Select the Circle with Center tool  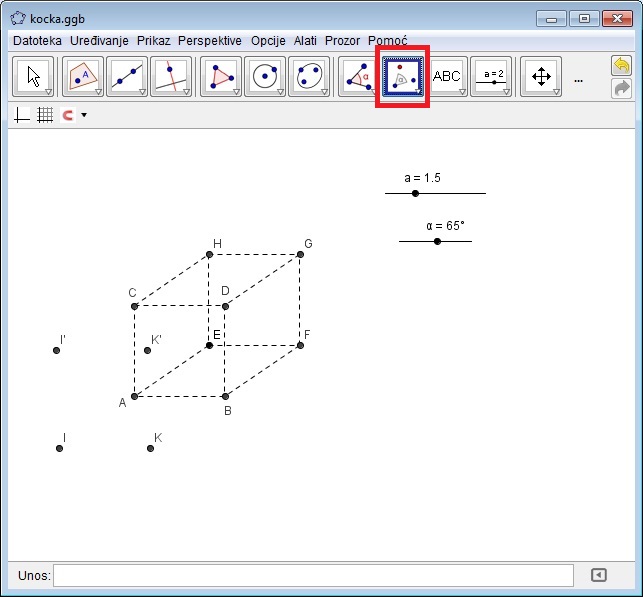(x=265, y=77)
